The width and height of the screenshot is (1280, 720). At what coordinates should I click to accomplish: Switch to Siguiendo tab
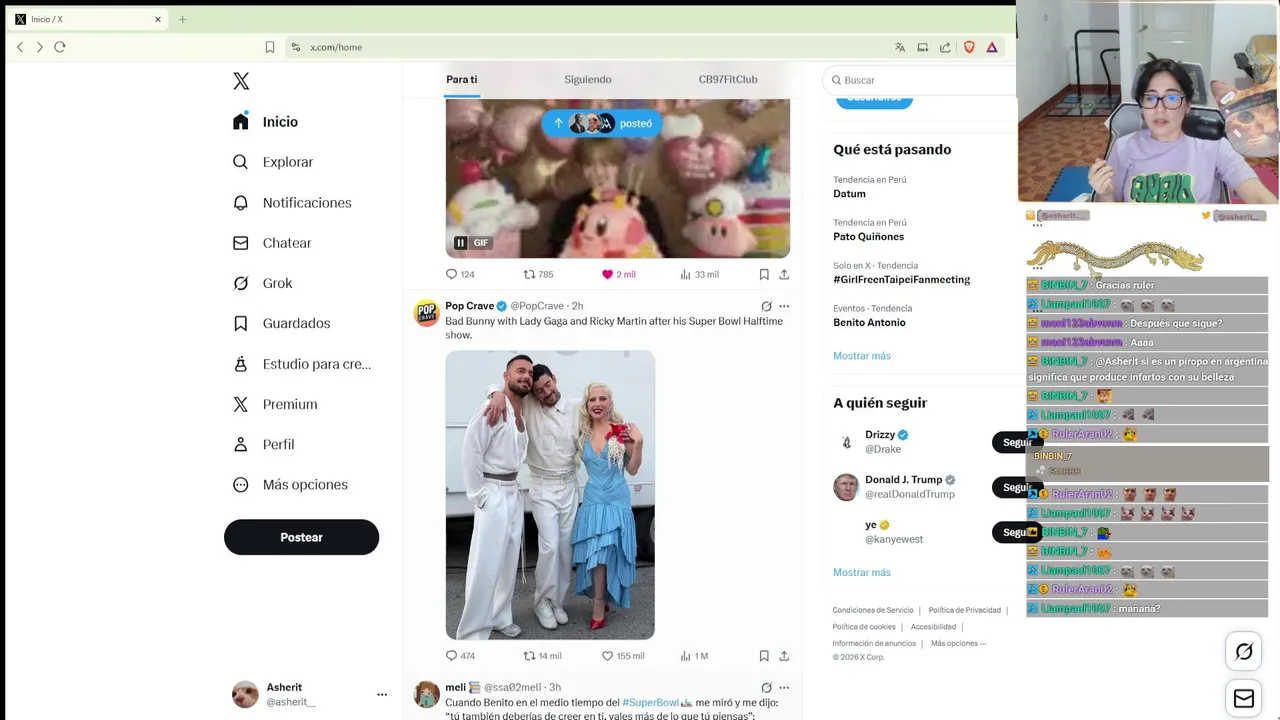587,79
